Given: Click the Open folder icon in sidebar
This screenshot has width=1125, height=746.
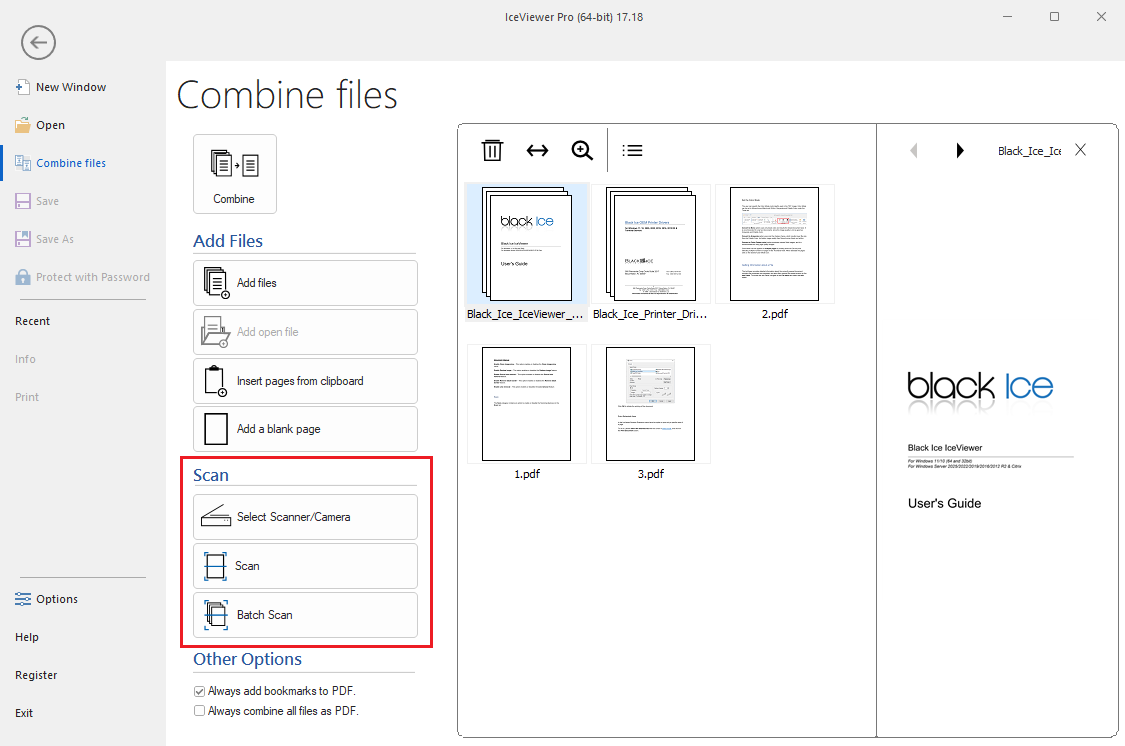Looking at the screenshot, I should pyautogui.click(x=22, y=125).
